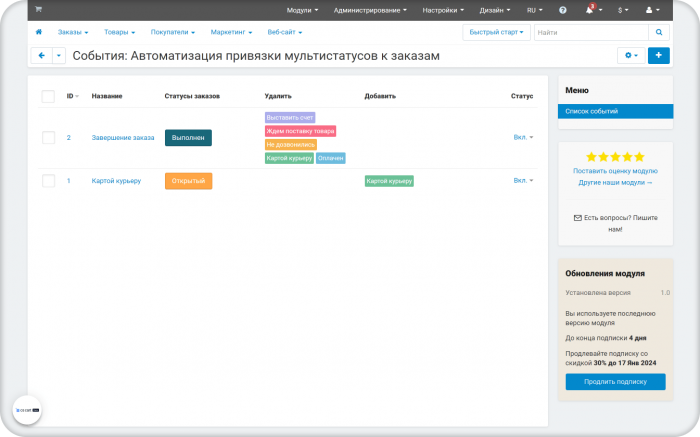The image size is (700, 437).
Task: Open the storefront cart icon
Action: [x=38, y=9]
